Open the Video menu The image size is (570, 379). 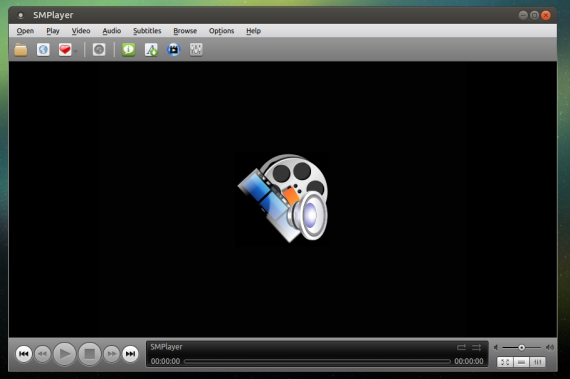pyautogui.click(x=81, y=31)
